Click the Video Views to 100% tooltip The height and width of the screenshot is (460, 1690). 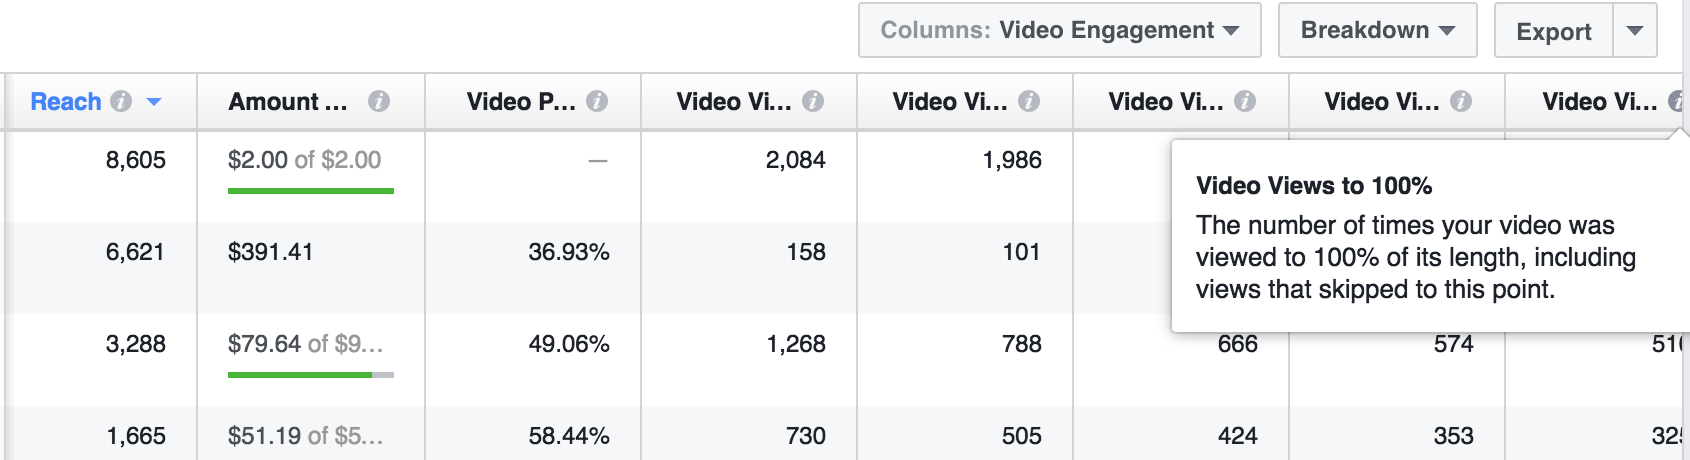1430,237
